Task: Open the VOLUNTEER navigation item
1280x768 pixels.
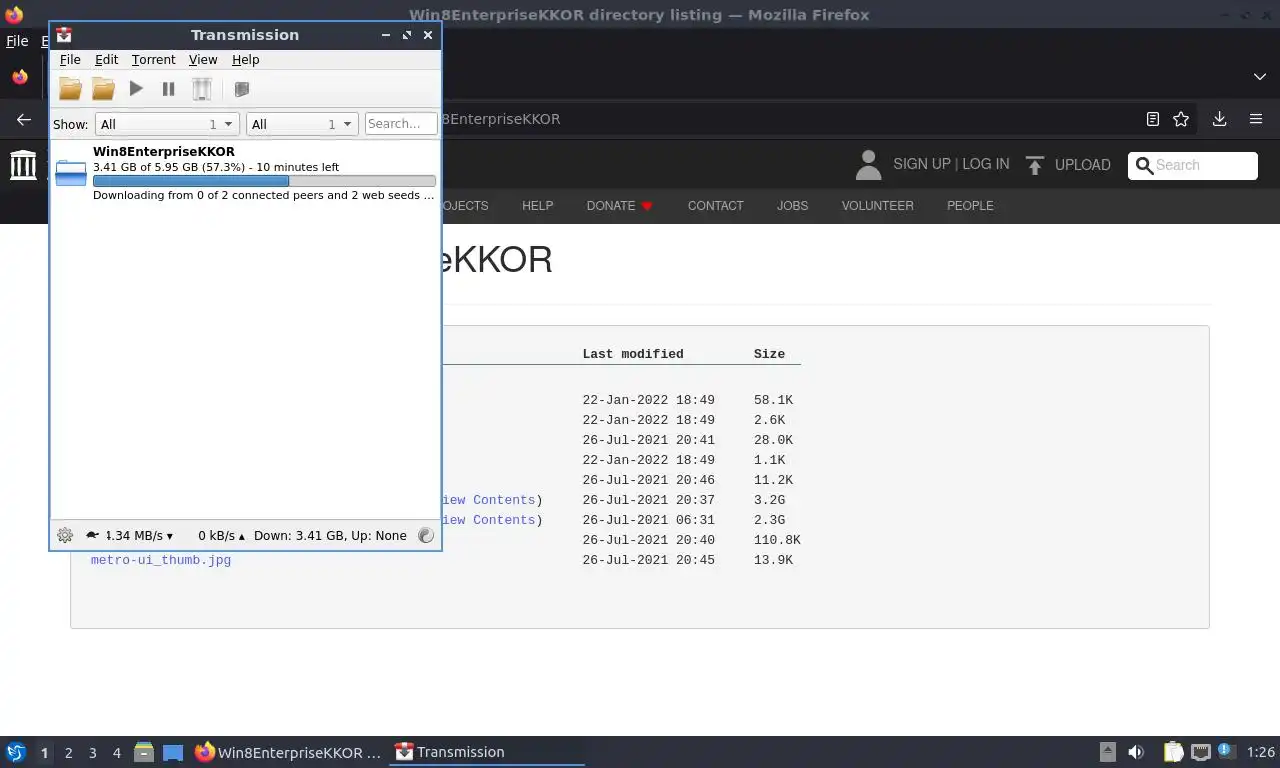Action: tap(877, 205)
